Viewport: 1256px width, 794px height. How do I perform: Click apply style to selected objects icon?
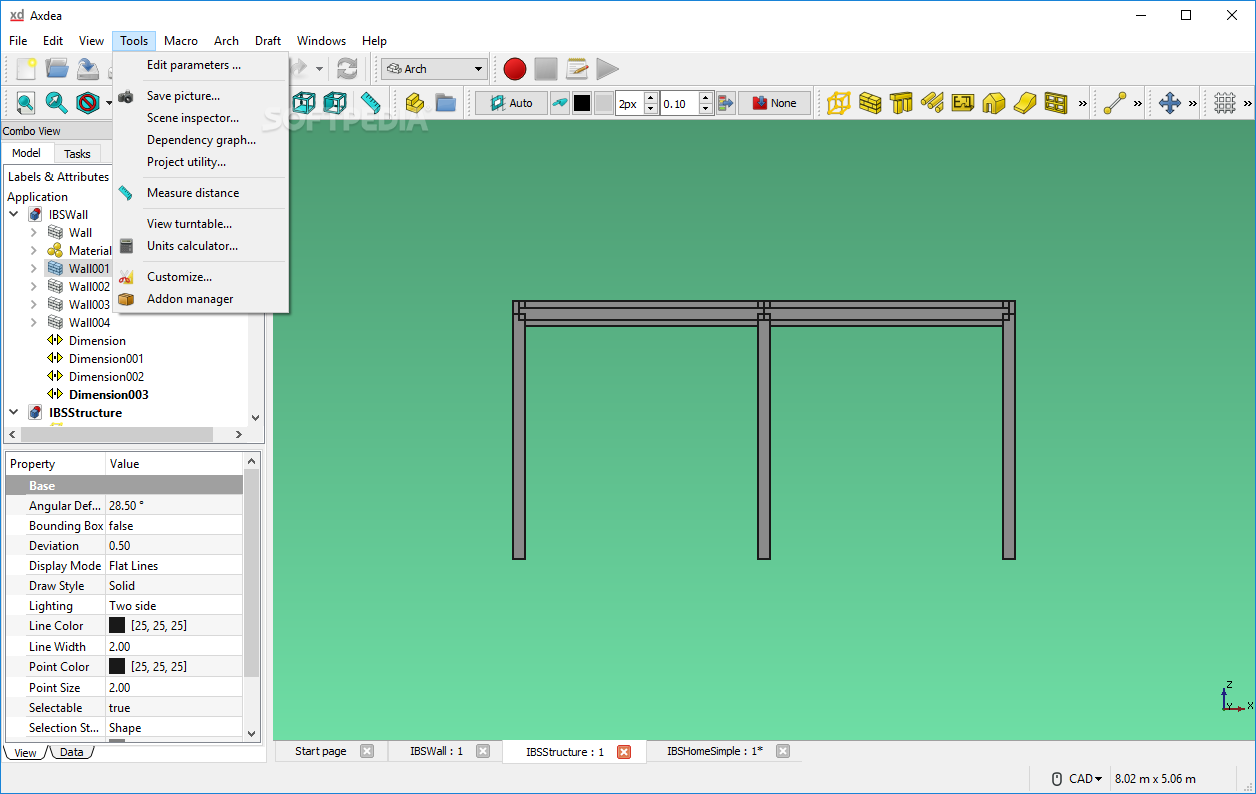tap(726, 103)
